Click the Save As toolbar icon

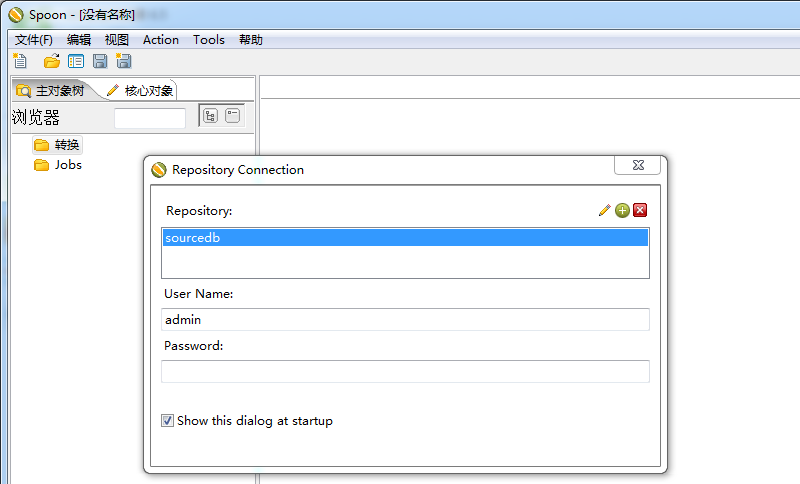click(124, 61)
